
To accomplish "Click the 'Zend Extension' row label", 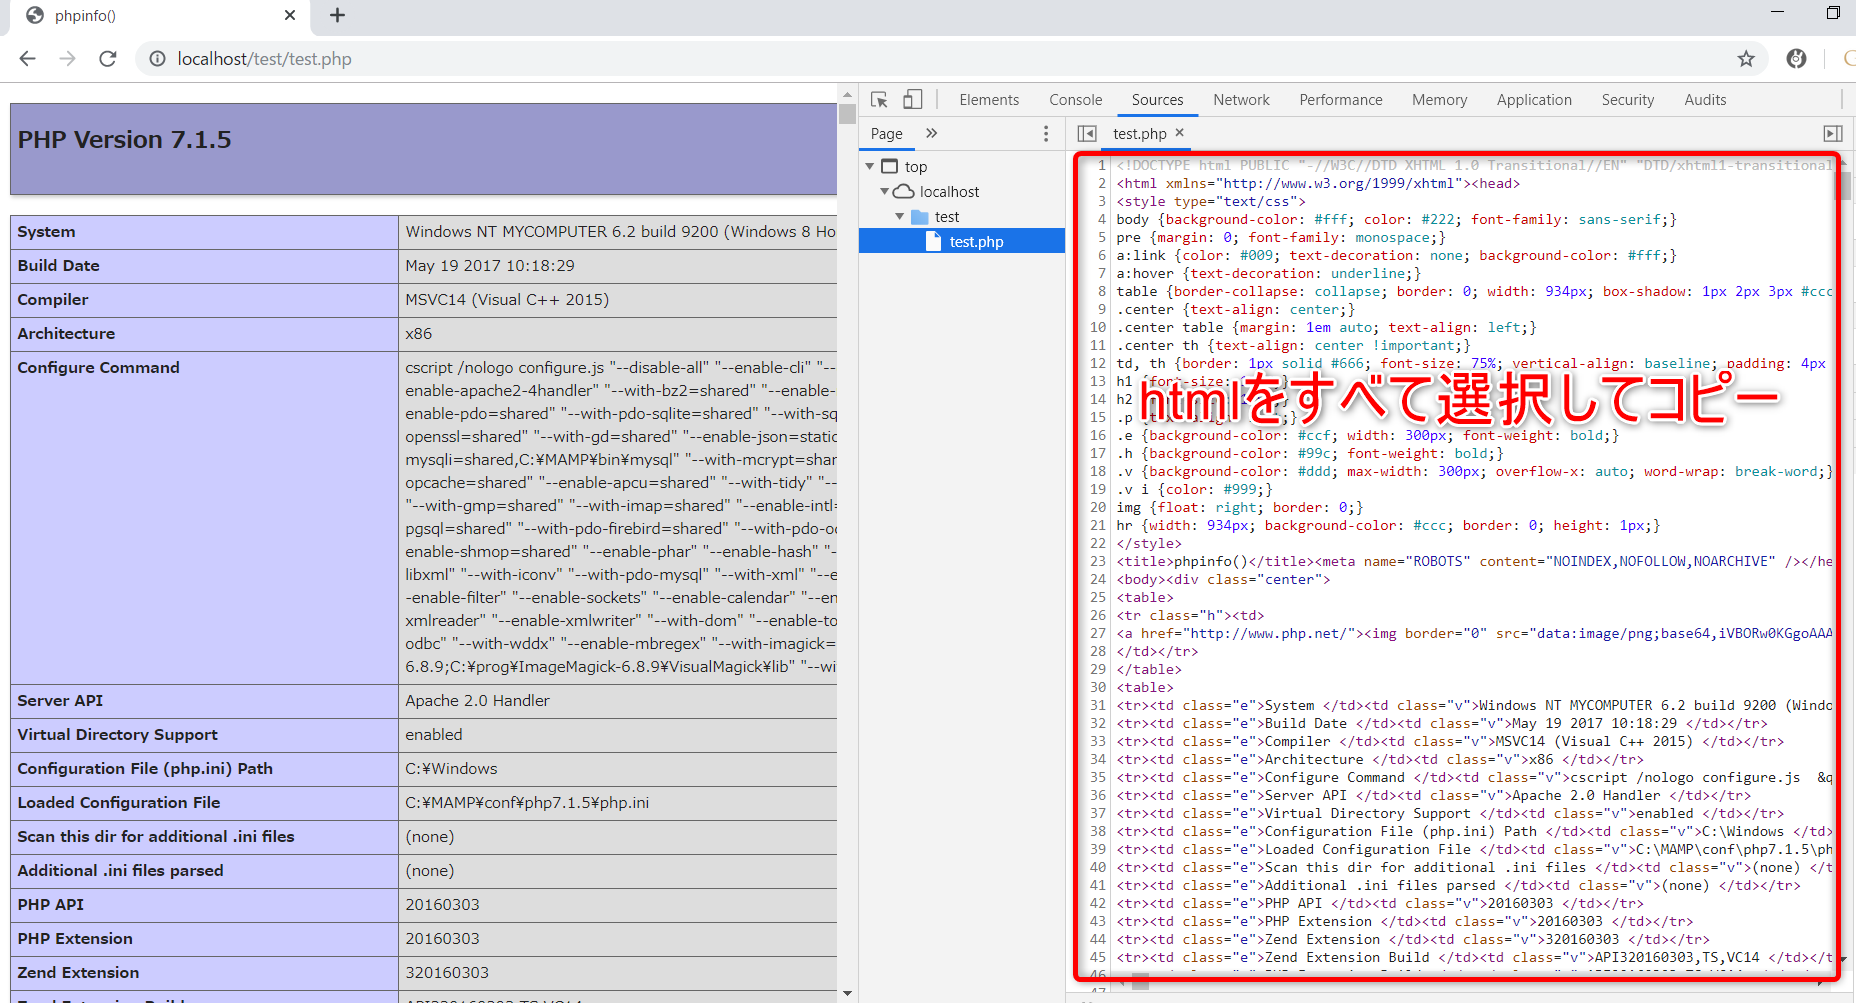I will [78, 973].
